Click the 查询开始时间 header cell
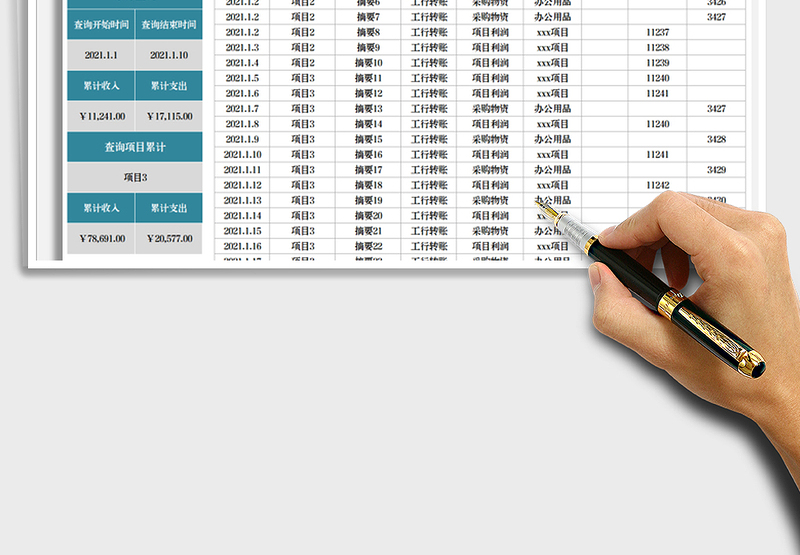Image resolution: width=800 pixels, height=555 pixels. point(101,24)
